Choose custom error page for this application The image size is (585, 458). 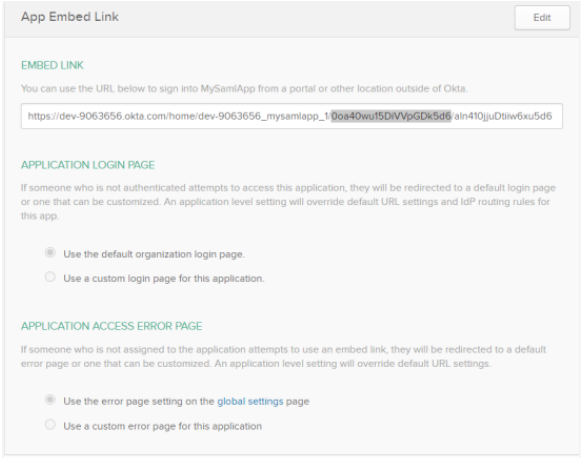(50, 424)
